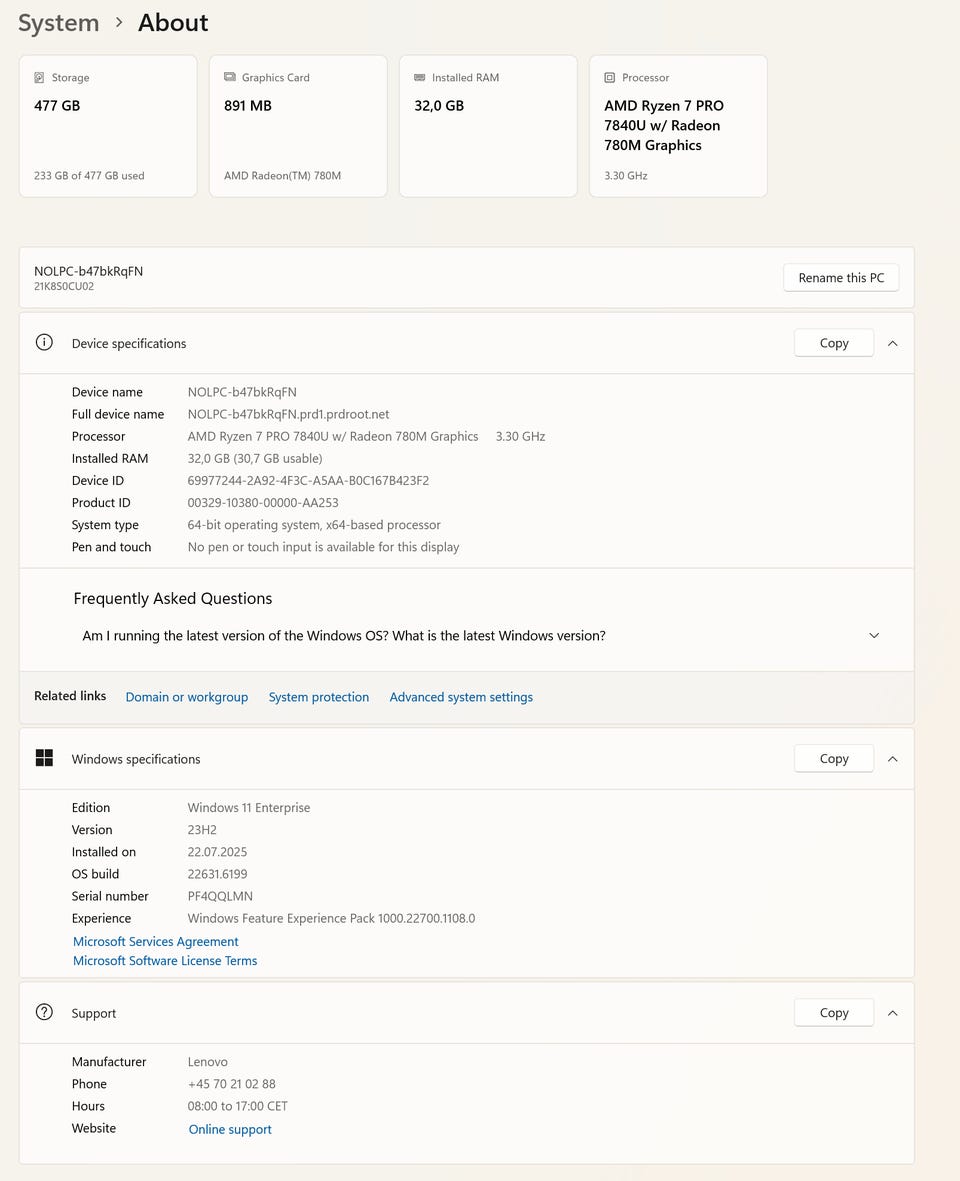960x1181 pixels.
Task: Collapse the Device specifications section
Action: coord(893,343)
